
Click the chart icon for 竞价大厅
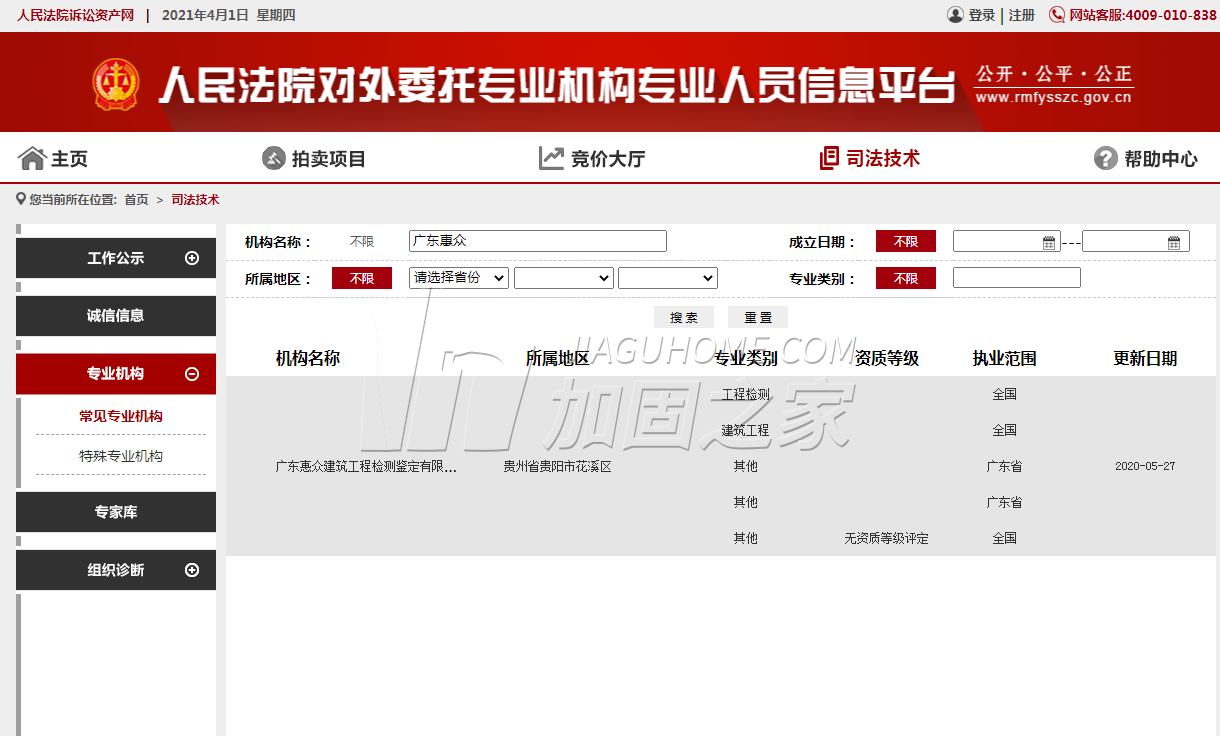click(550, 157)
